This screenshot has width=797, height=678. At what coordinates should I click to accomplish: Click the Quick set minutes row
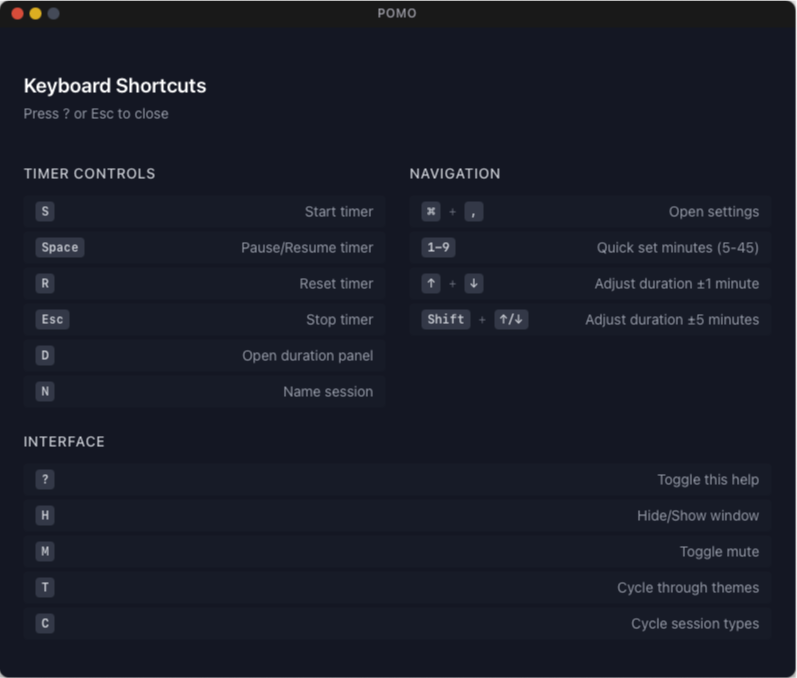tap(590, 248)
